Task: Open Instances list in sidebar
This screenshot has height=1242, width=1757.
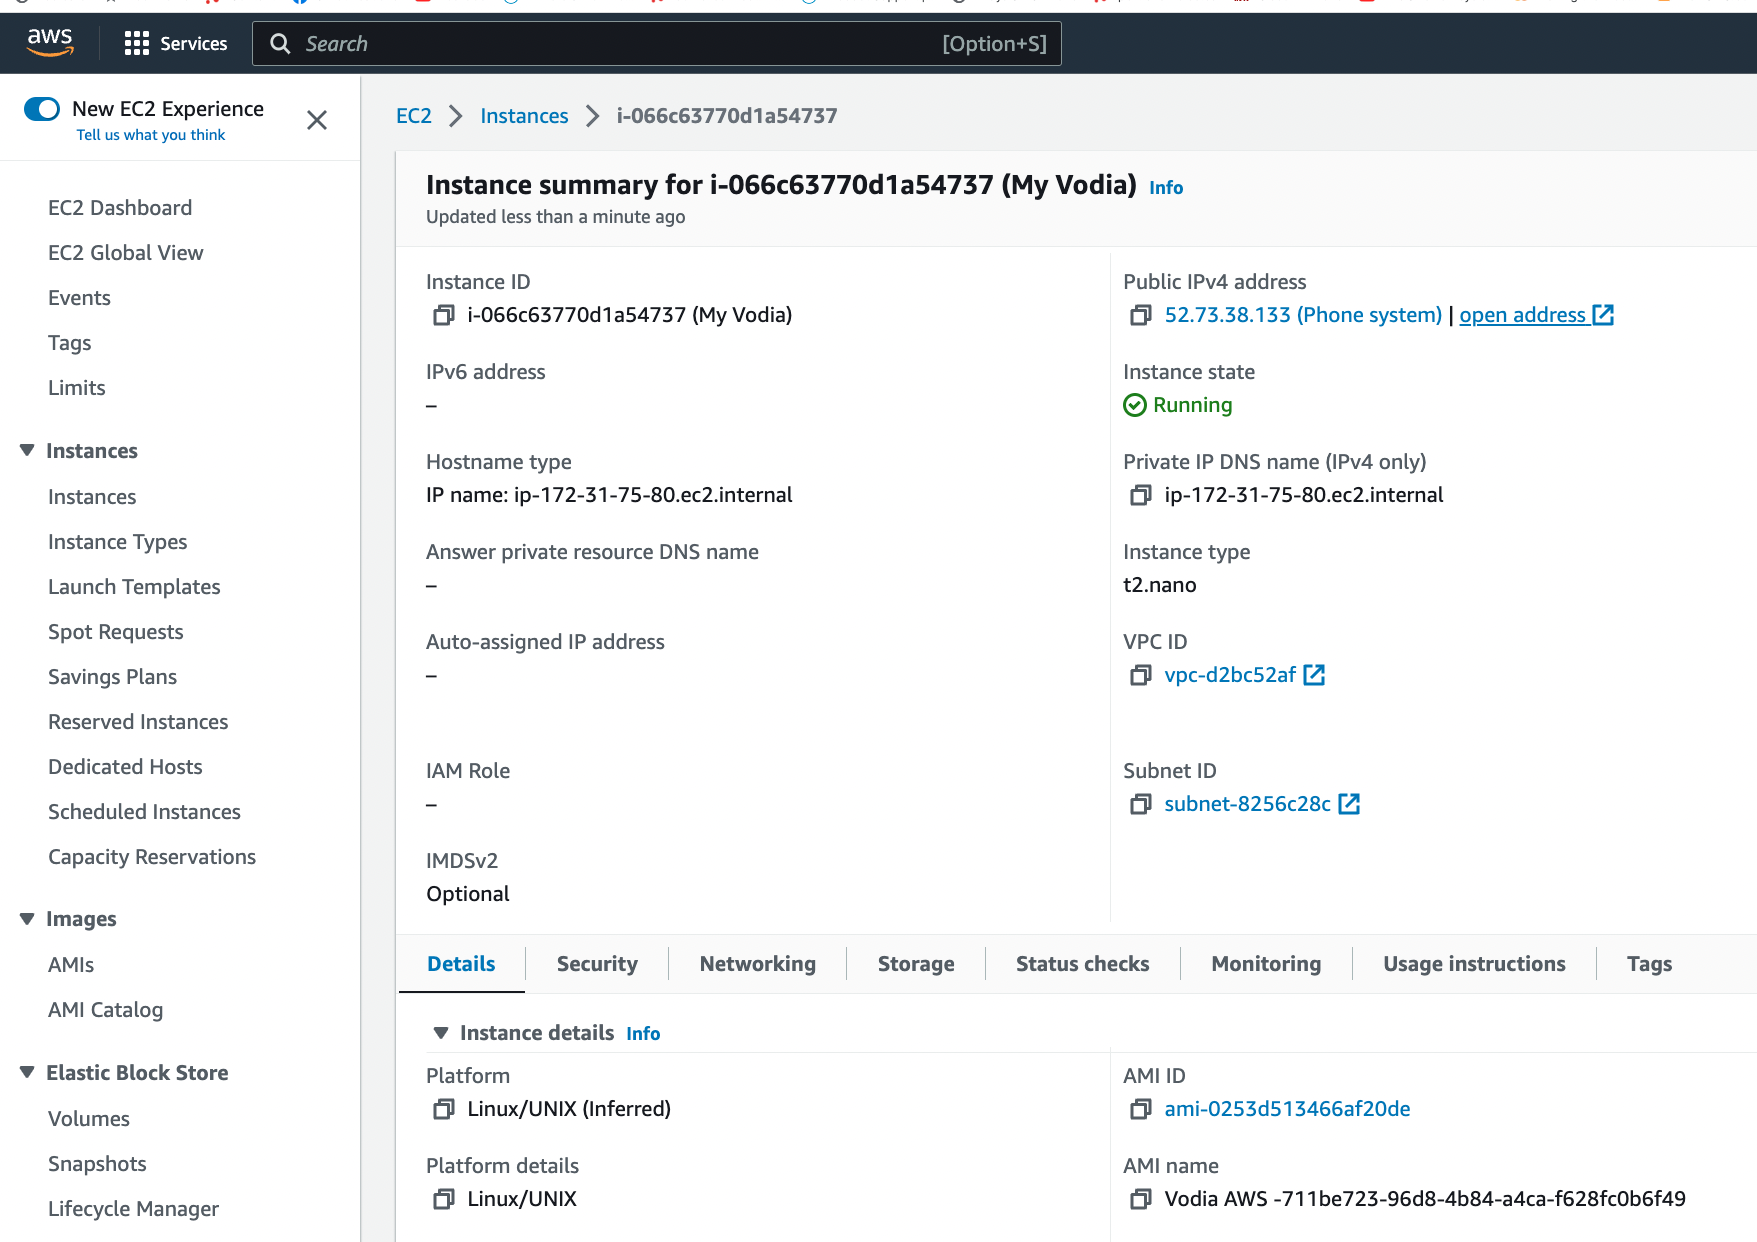Action: click(92, 497)
